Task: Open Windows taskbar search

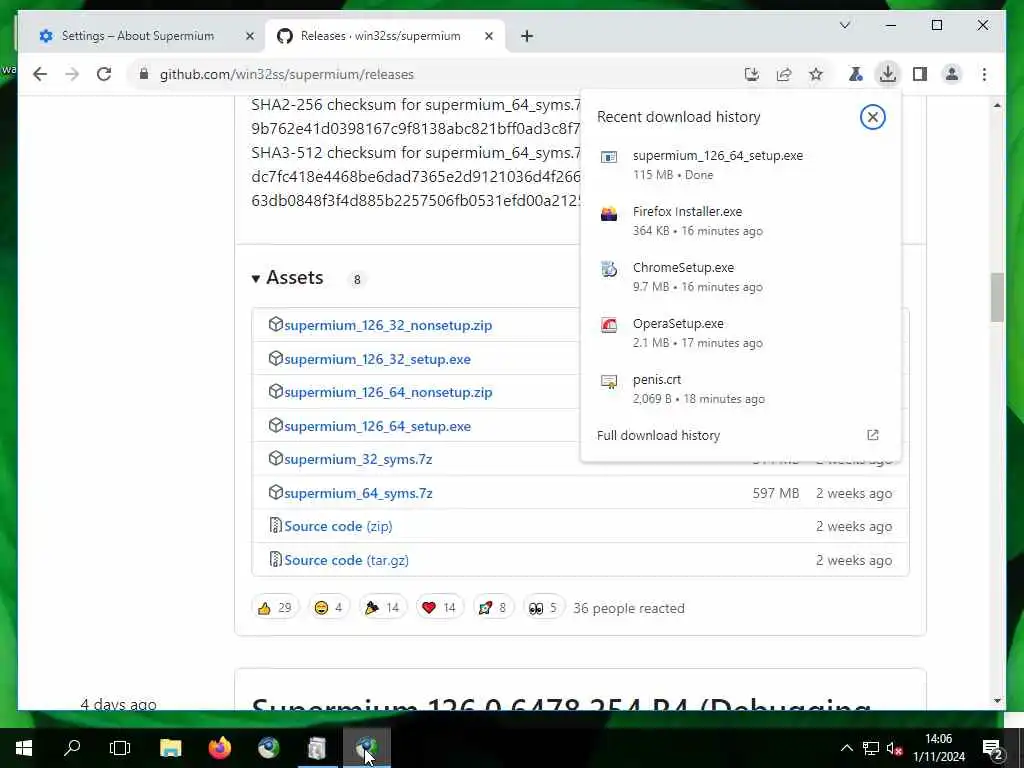Action: coord(72,748)
